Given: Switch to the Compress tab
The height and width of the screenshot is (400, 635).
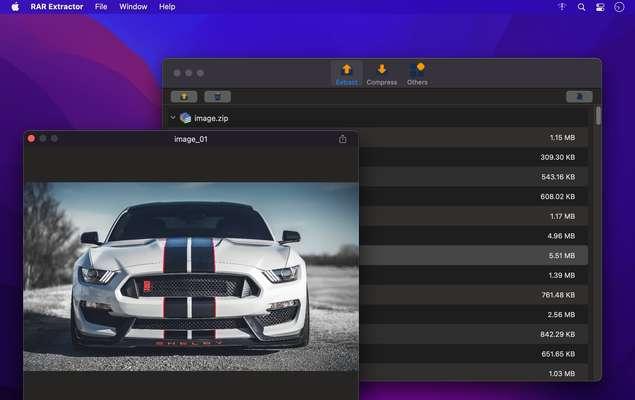Looking at the screenshot, I should (381, 74).
